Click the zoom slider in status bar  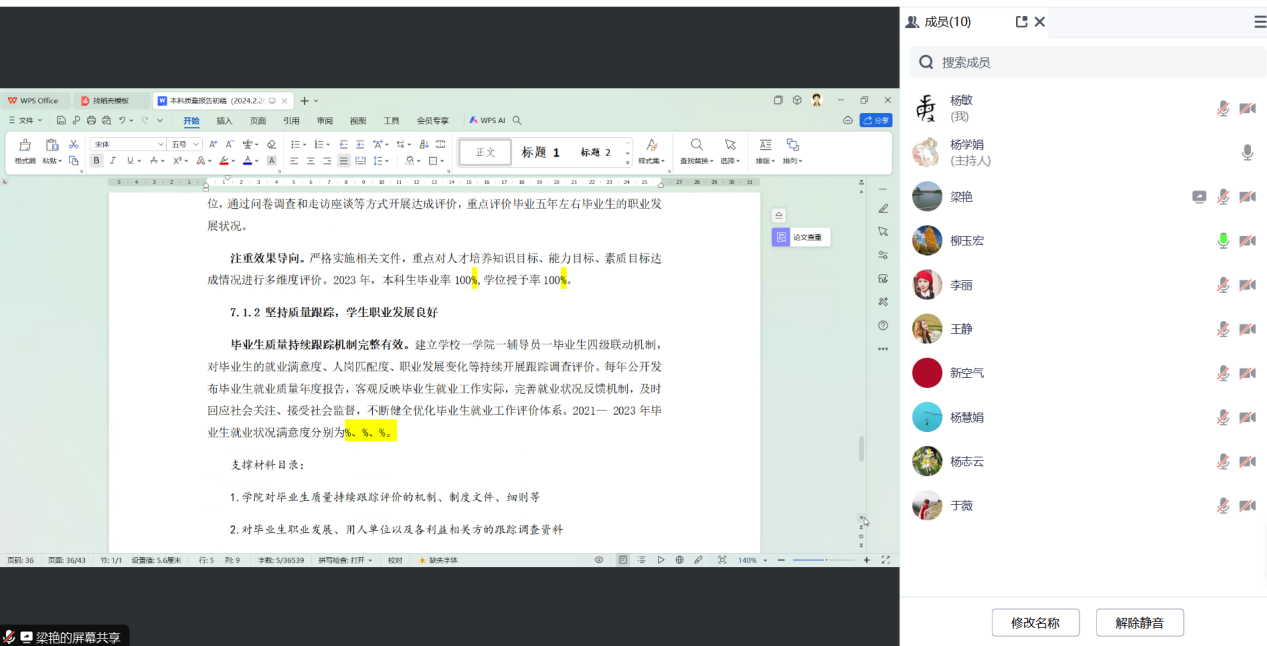click(823, 560)
